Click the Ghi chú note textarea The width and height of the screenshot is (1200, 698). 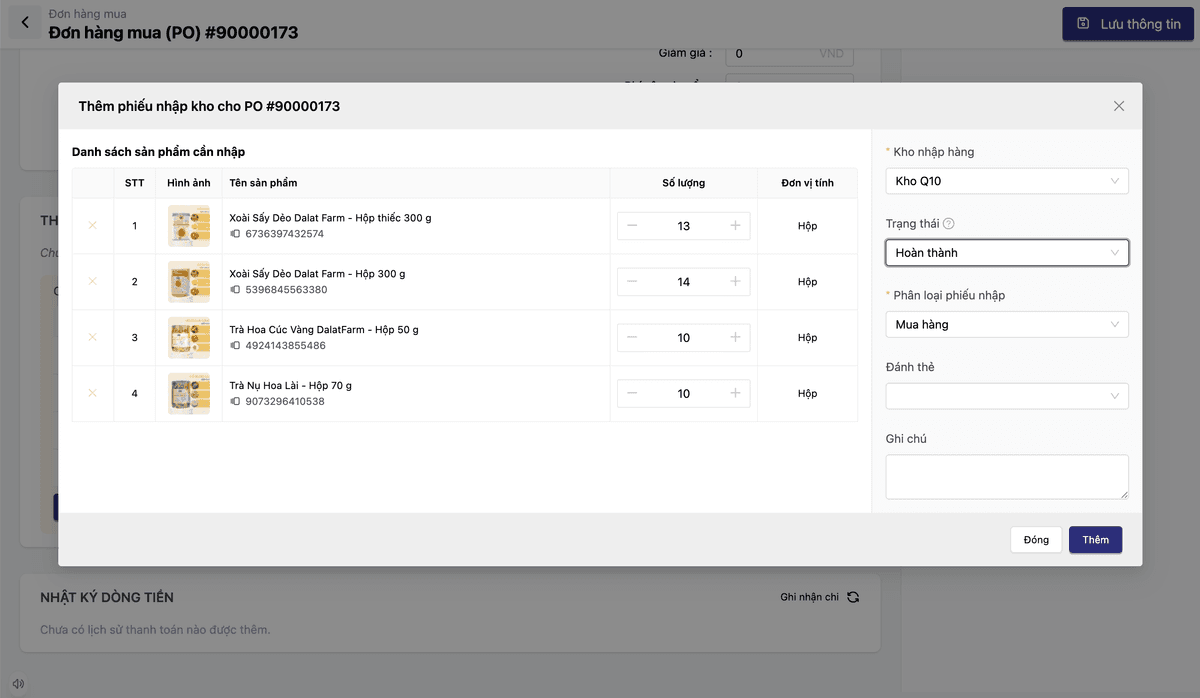[1006, 477]
